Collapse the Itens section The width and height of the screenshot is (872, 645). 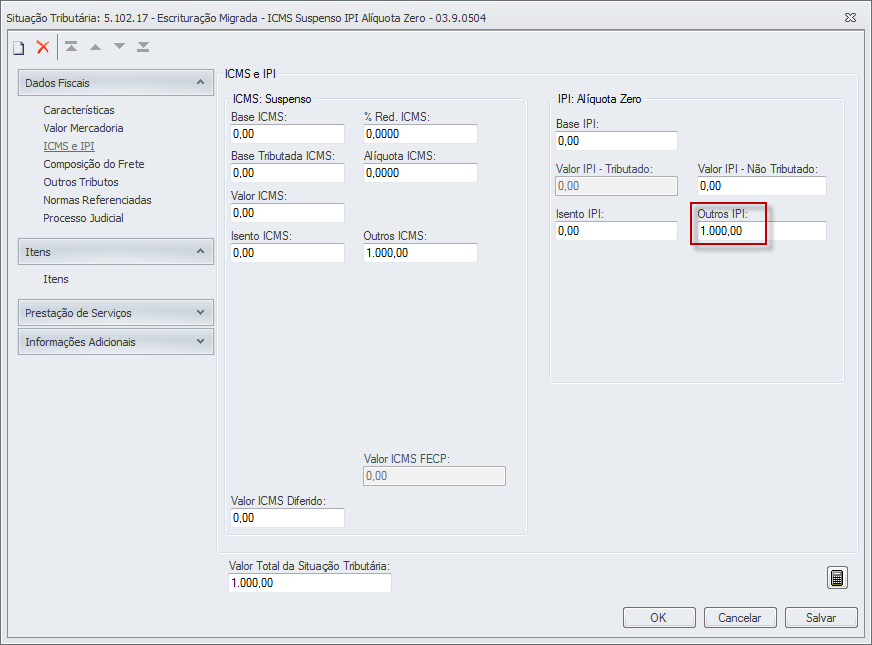coord(201,252)
